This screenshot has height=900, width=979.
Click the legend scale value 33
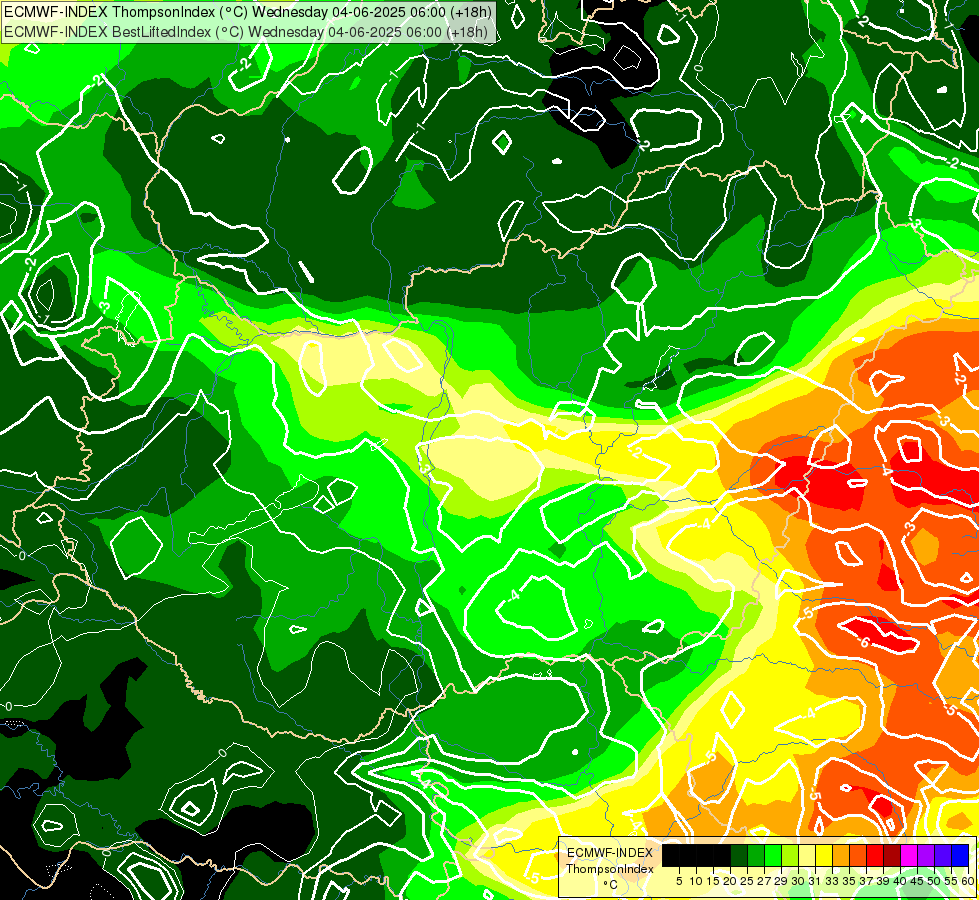pos(832,881)
